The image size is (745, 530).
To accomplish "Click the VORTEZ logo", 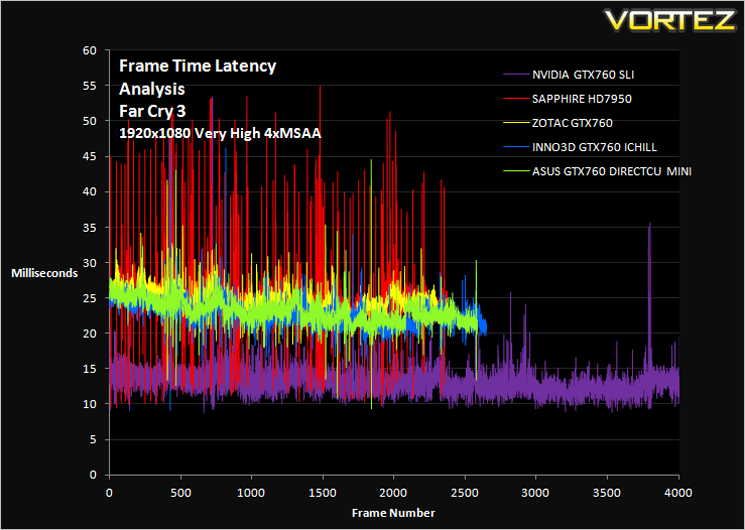I will point(669,20).
